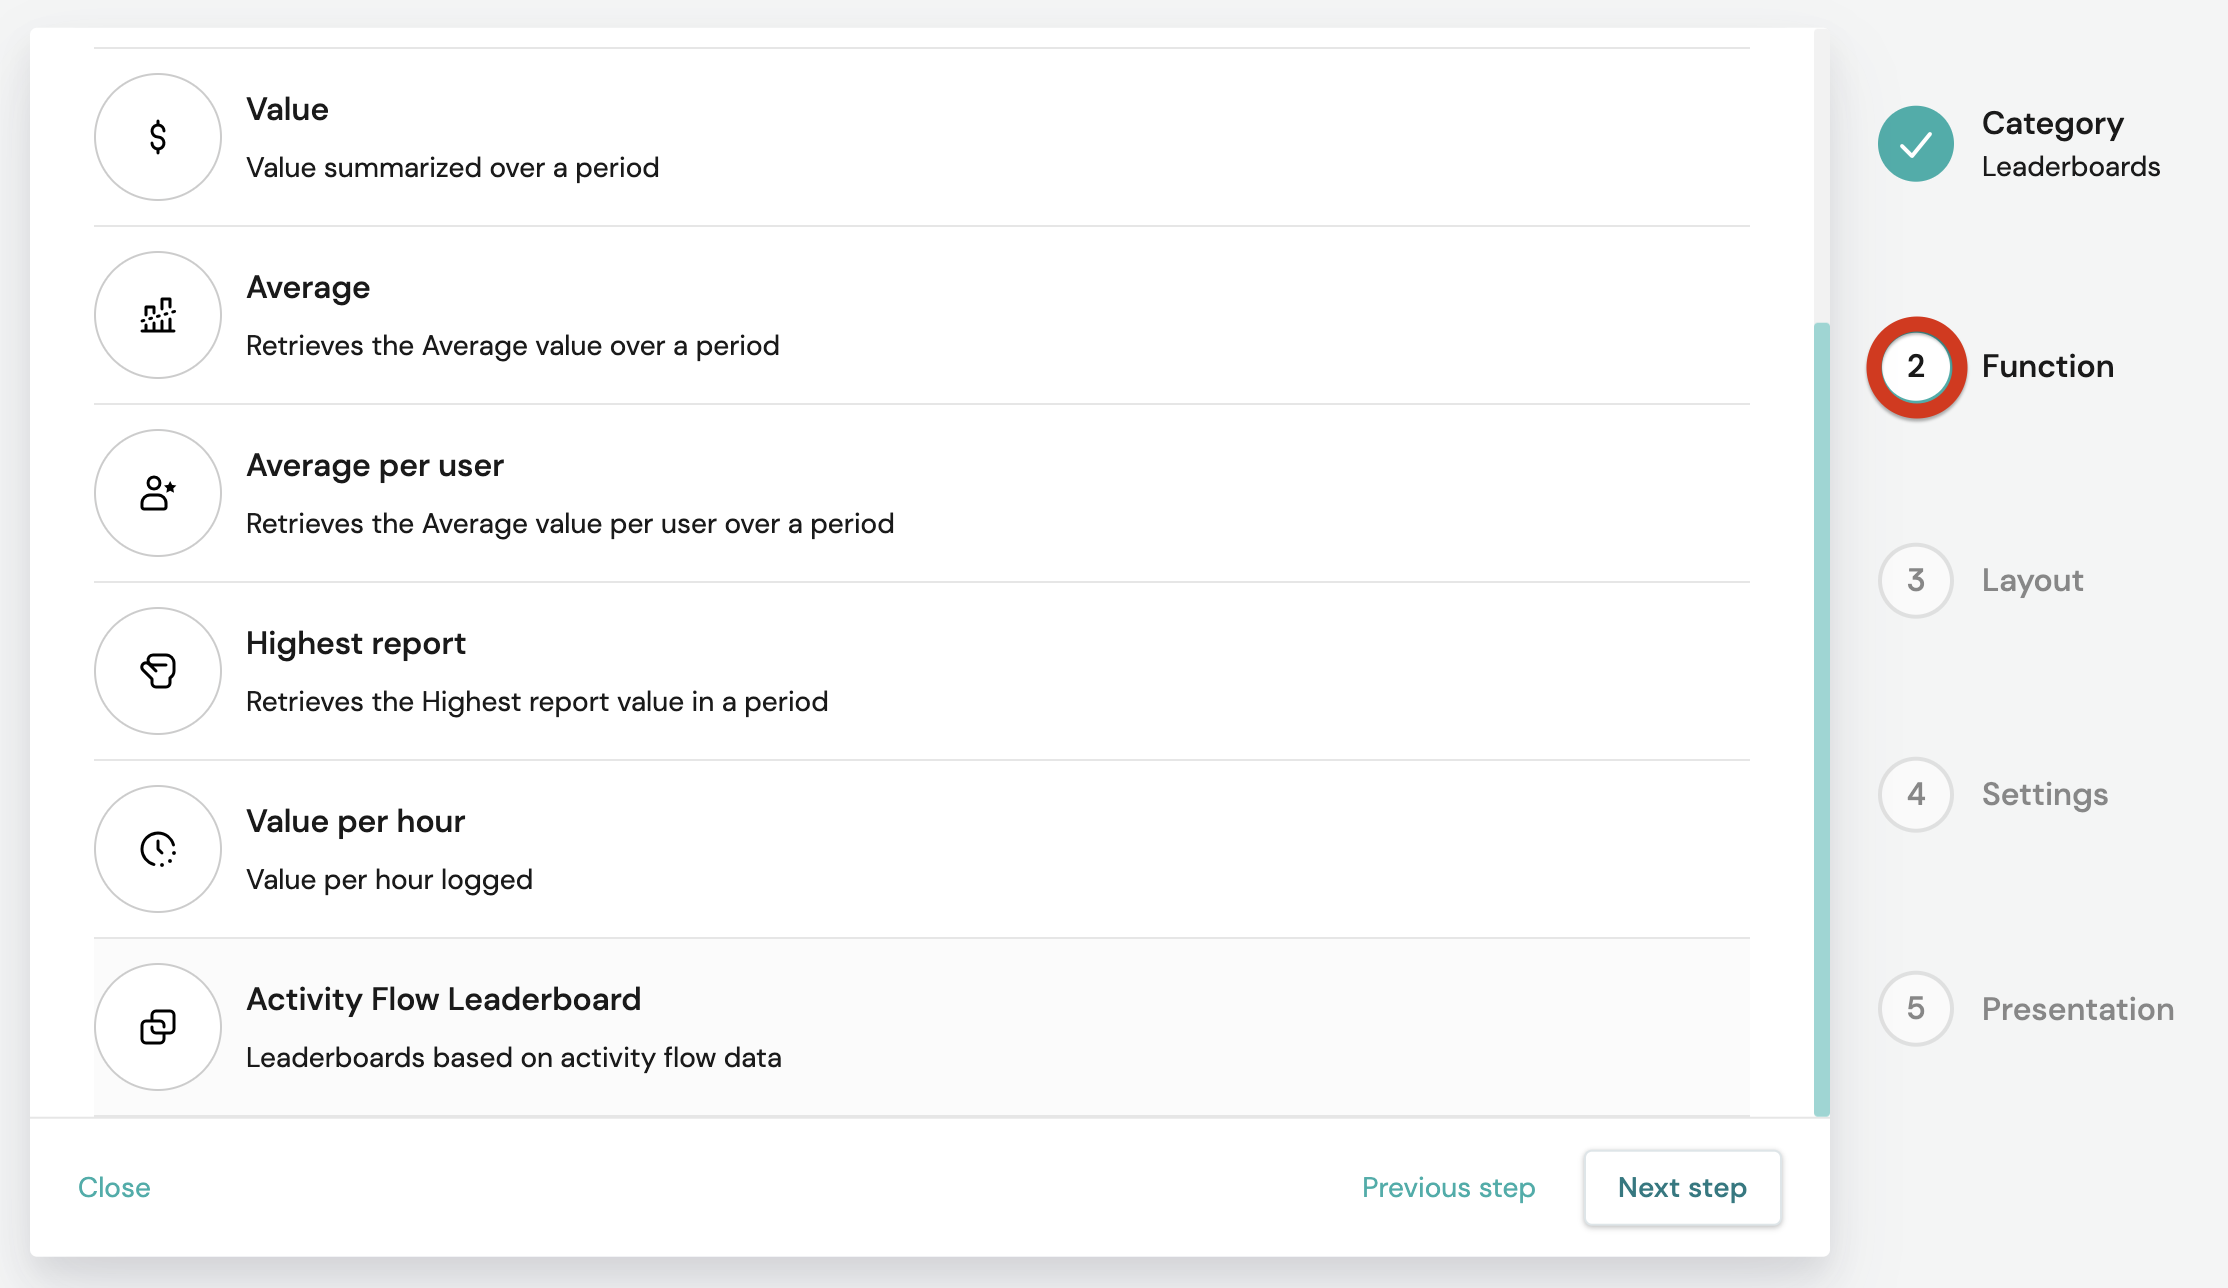Click the Activity Flow Leaderboard icon

(x=158, y=1027)
